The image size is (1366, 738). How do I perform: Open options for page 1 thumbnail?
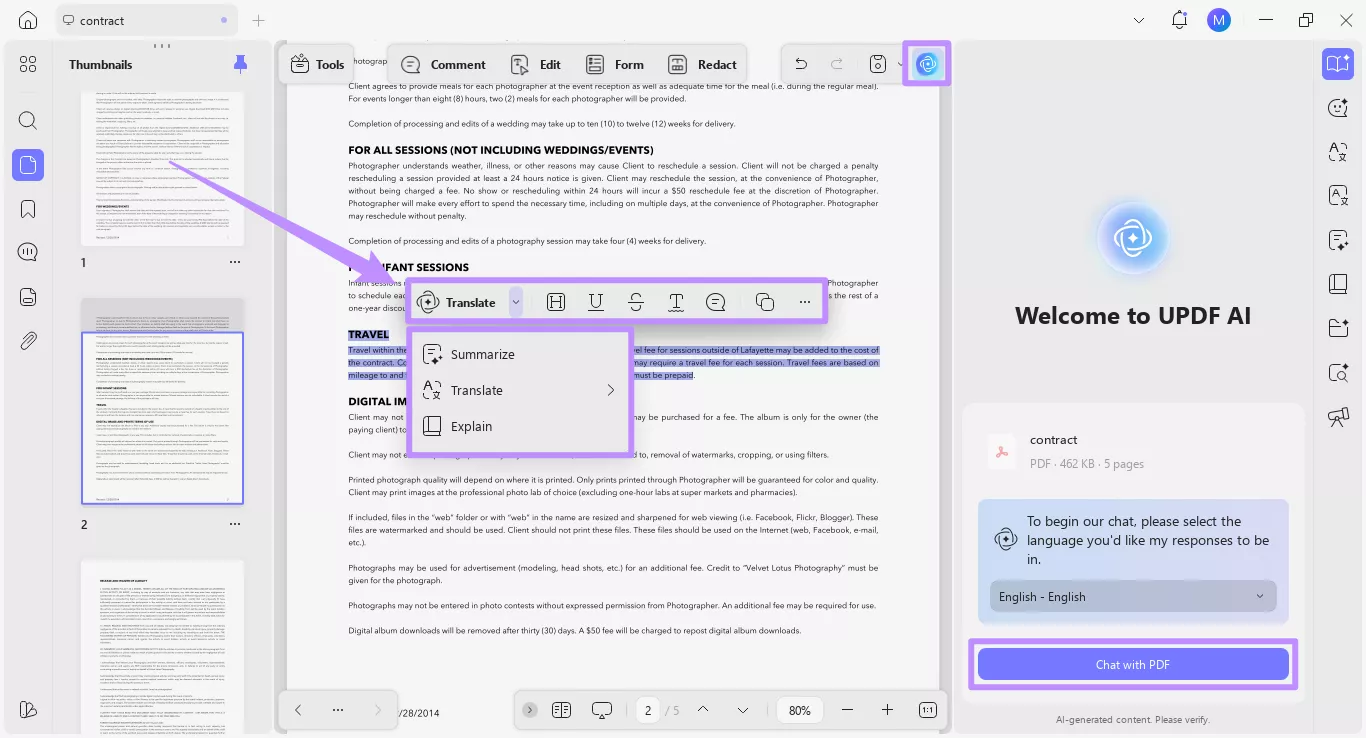click(x=235, y=262)
